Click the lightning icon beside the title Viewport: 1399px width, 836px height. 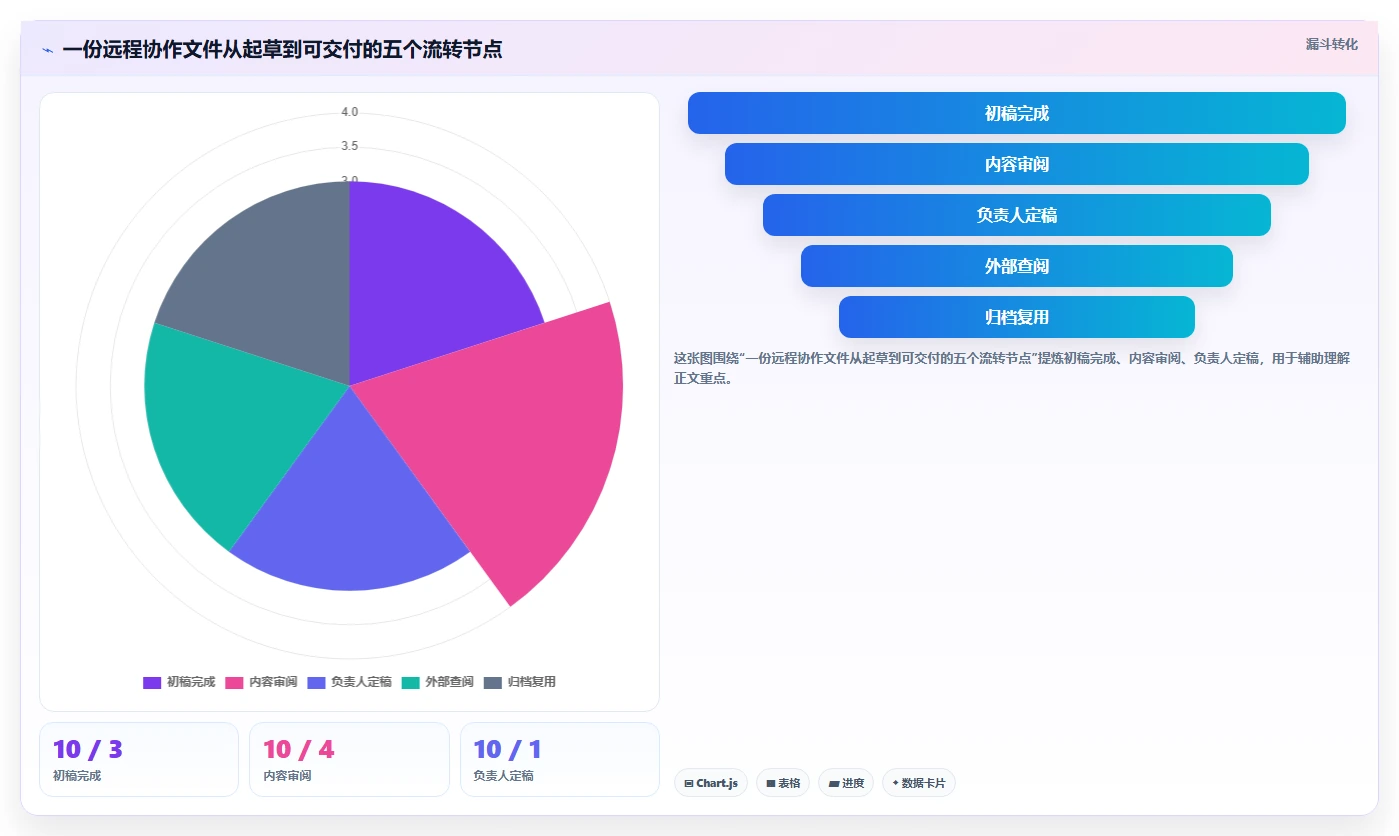point(47,50)
